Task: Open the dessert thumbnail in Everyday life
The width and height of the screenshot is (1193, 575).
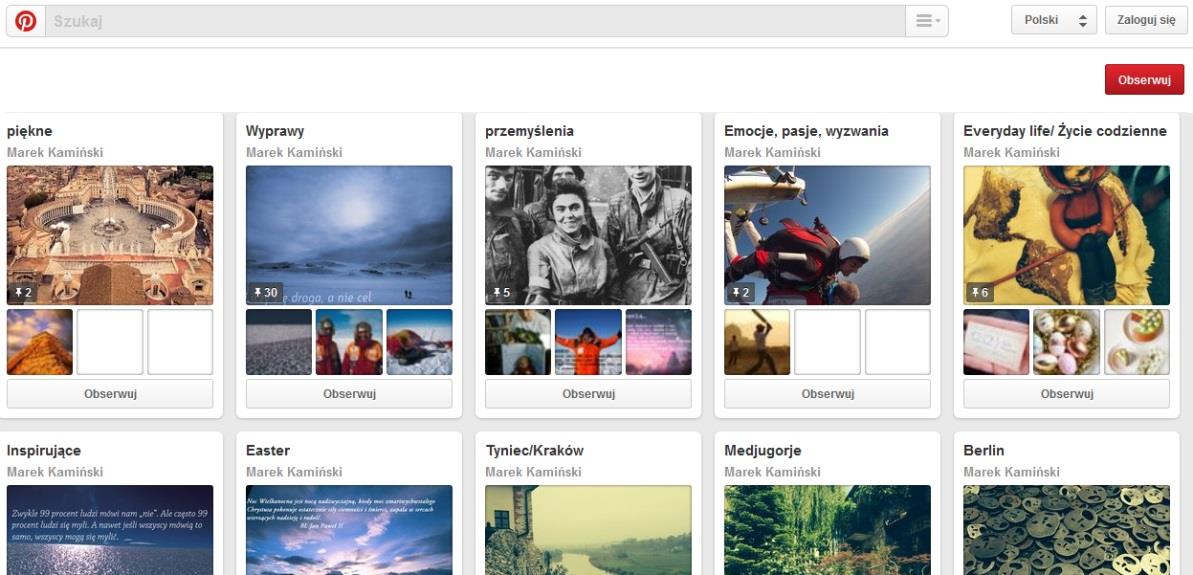Action: tap(1137, 342)
